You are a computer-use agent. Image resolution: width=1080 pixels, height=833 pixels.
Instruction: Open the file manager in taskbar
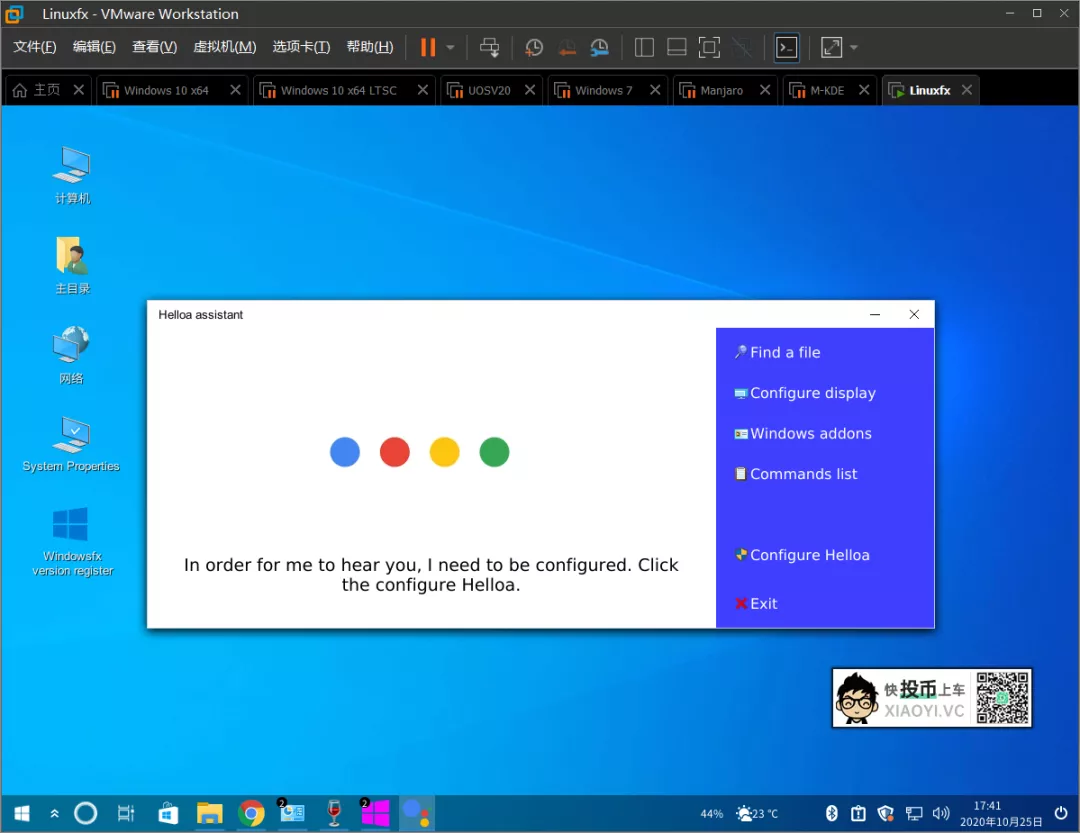(x=209, y=813)
